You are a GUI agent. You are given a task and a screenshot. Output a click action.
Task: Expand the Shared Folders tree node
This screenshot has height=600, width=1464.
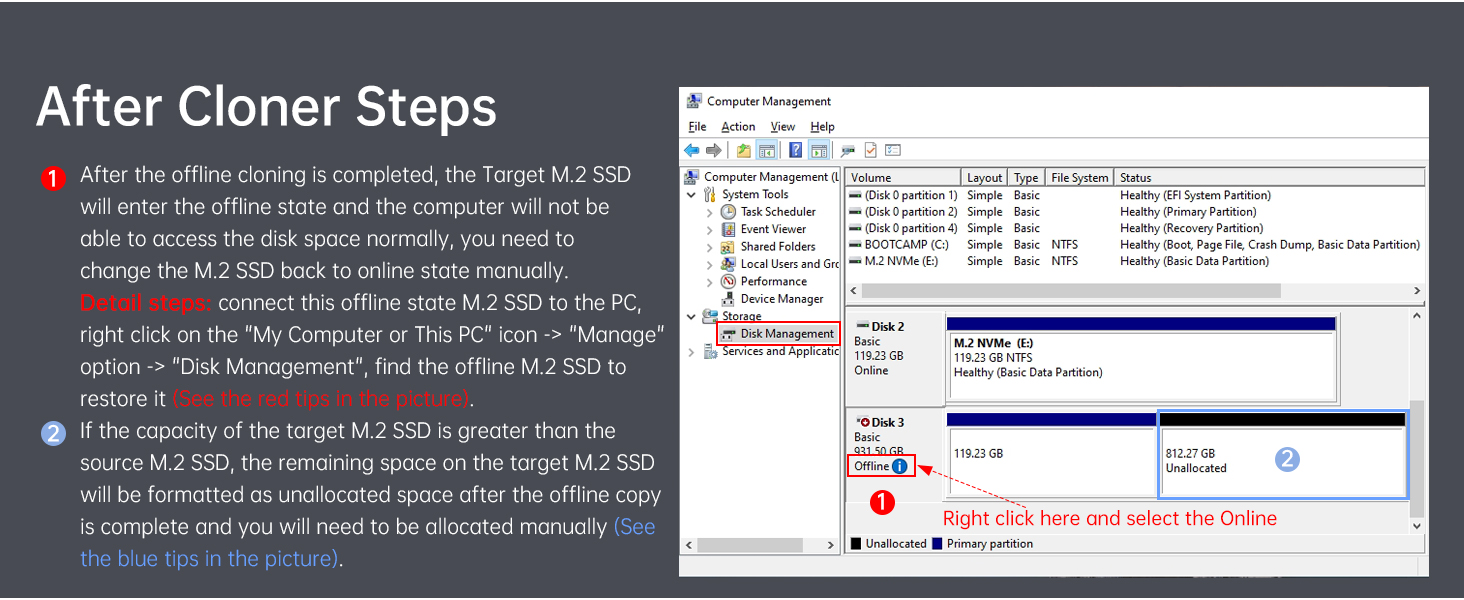click(709, 247)
